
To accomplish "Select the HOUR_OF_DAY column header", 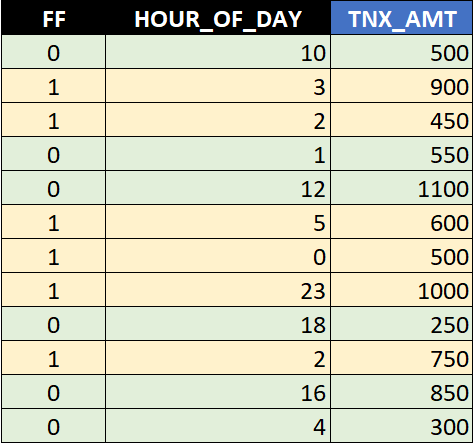I will (x=218, y=18).
